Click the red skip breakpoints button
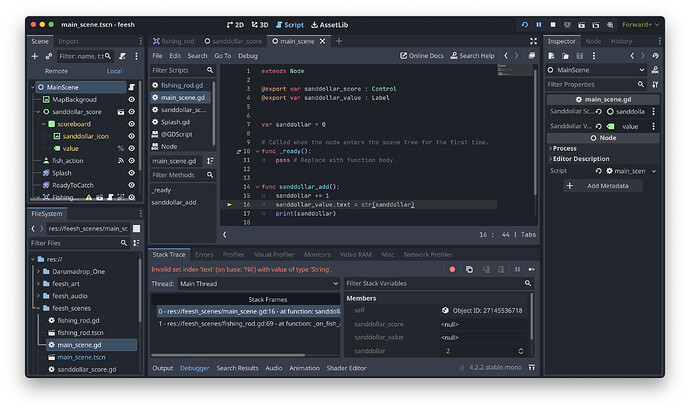690x411 pixels. (452, 269)
